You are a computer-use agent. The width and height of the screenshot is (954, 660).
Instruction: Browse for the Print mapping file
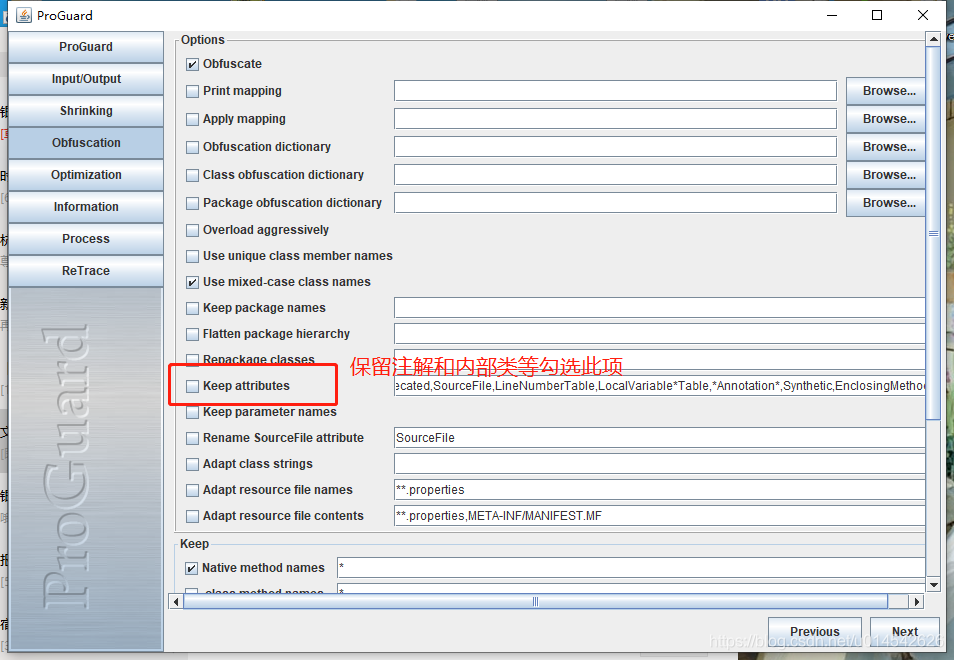[886, 91]
